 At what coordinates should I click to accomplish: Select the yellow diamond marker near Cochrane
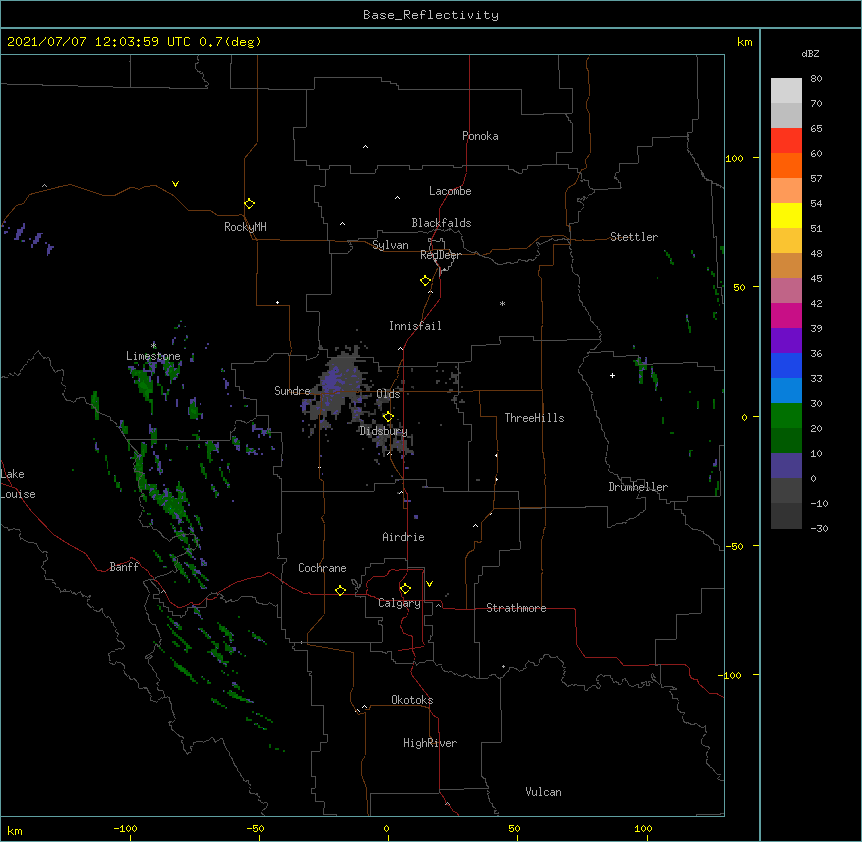(340, 590)
